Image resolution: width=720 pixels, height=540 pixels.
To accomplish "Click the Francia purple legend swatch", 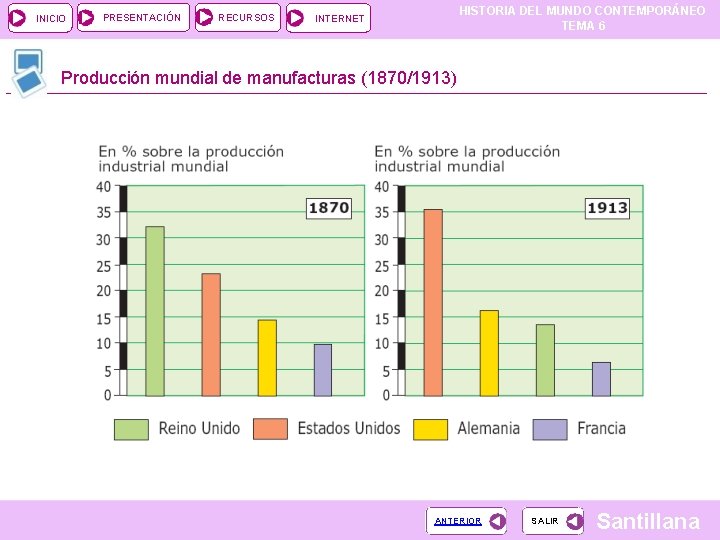I will coord(550,429).
